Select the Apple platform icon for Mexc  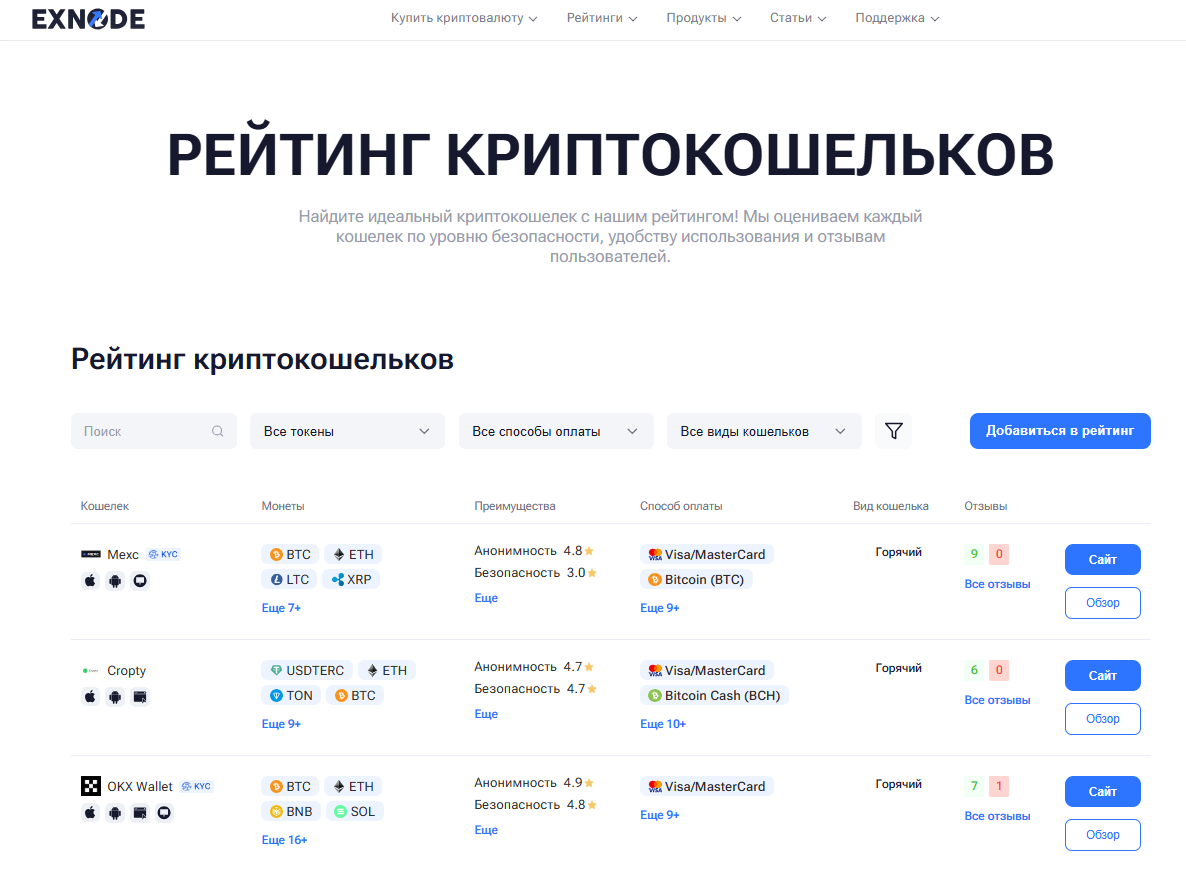[89, 580]
